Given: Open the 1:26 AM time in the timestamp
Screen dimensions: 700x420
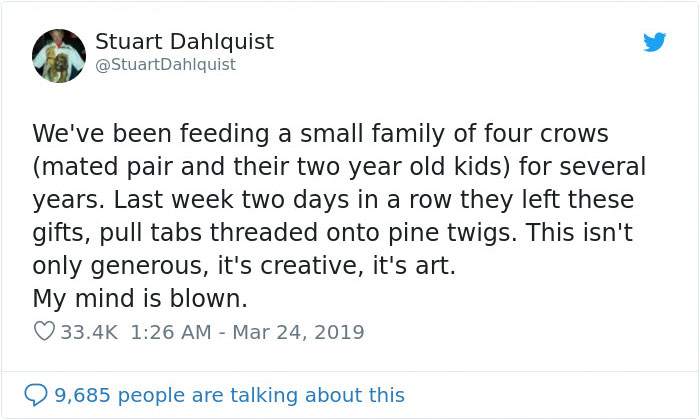Looking at the screenshot, I should [171, 332].
